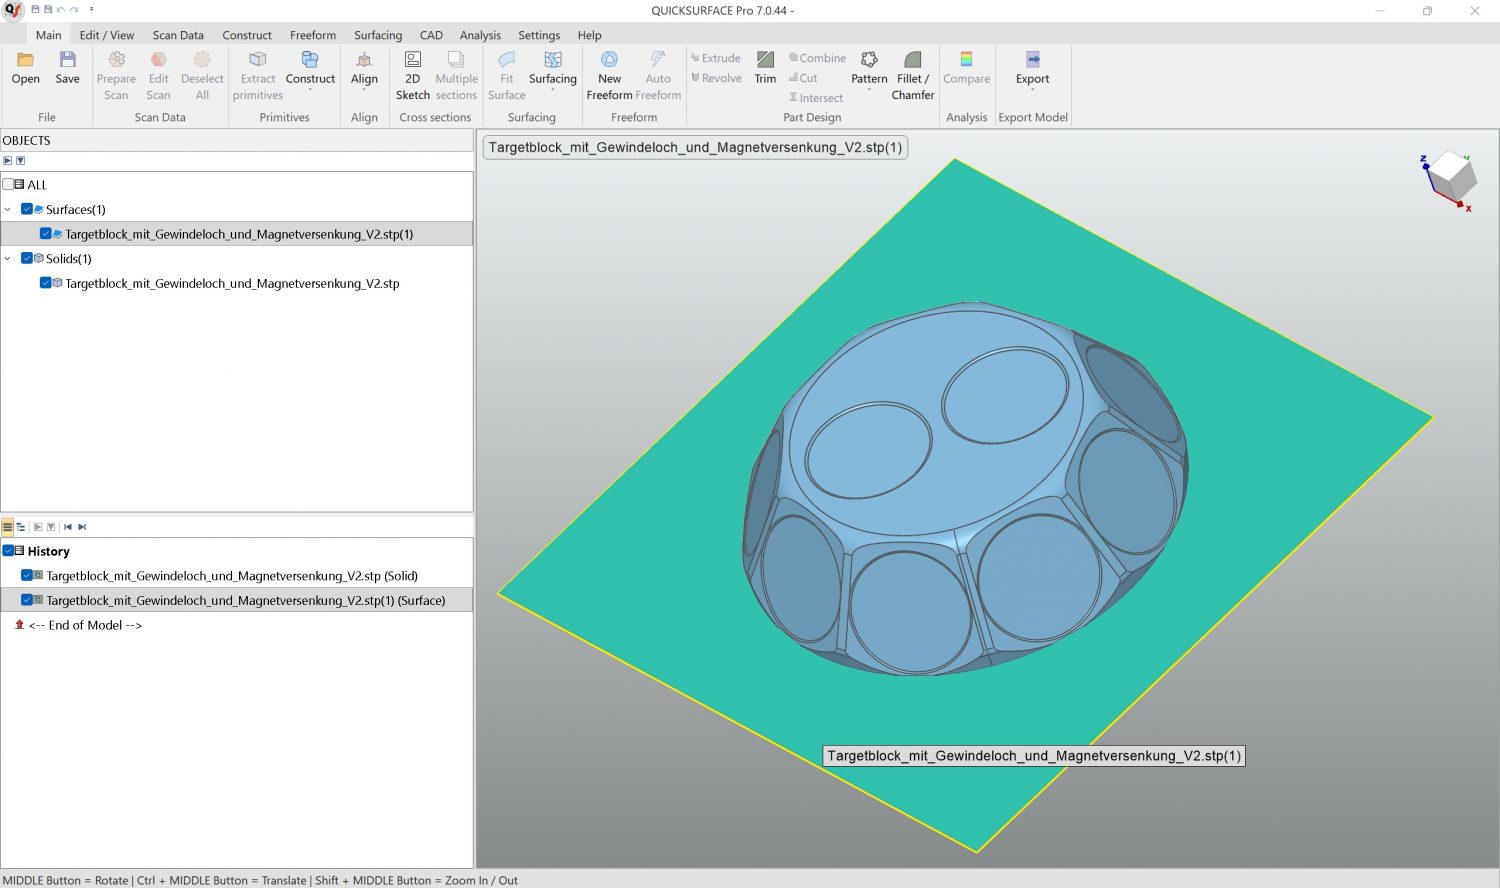The width and height of the screenshot is (1500, 888).
Task: Click the New Freeform icon
Action: [609, 60]
